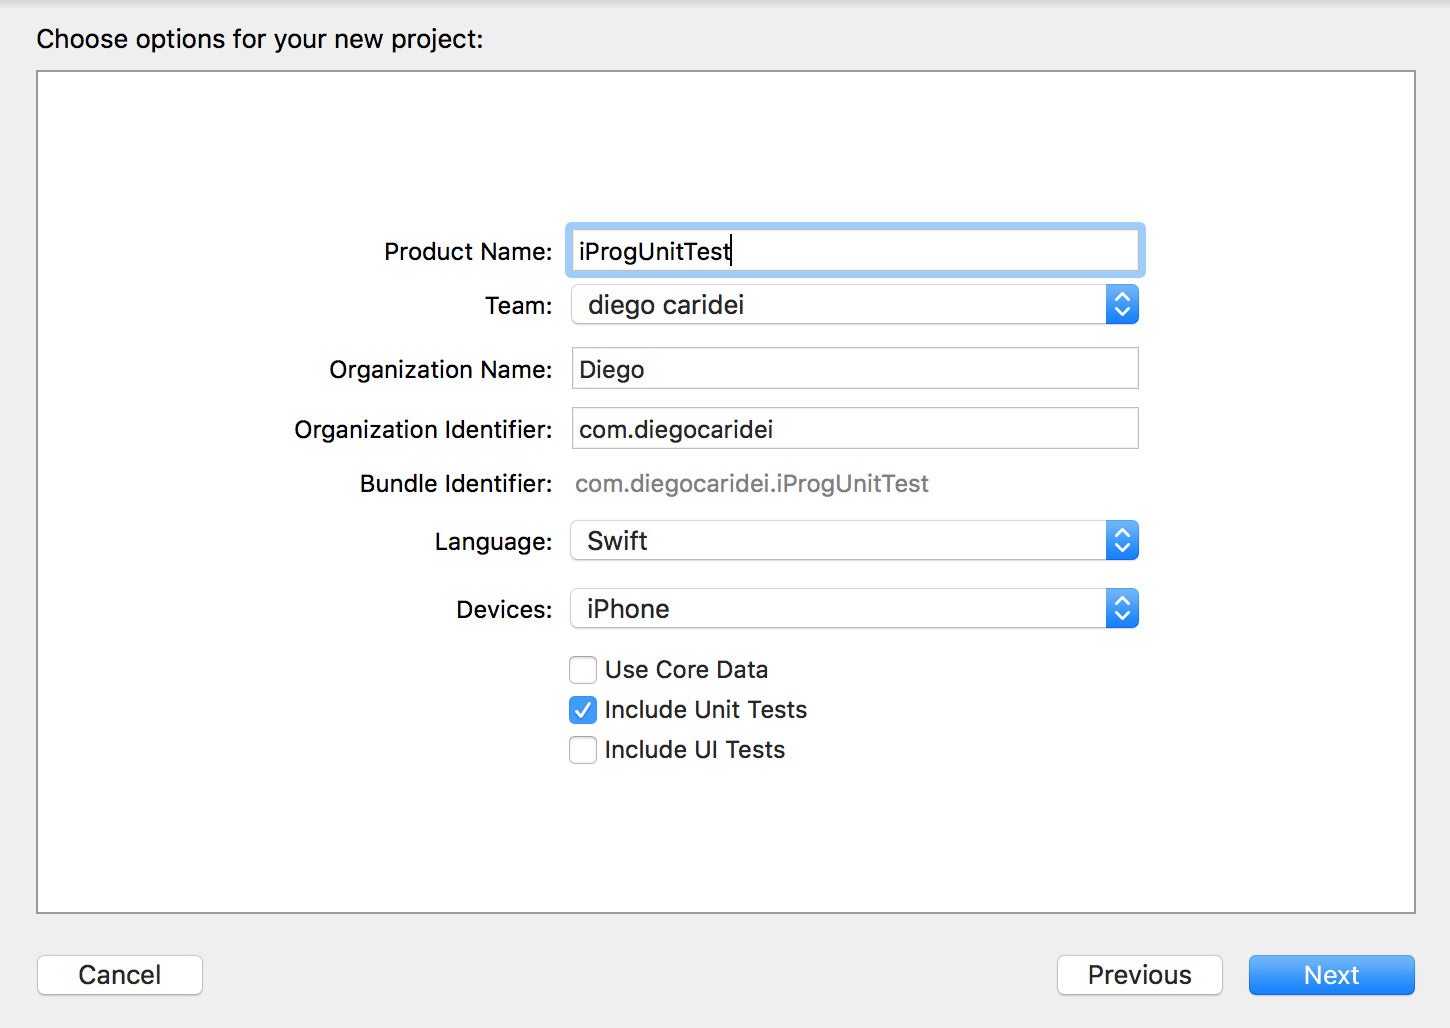Click the Product Name text field
The width and height of the screenshot is (1450, 1028).
[x=855, y=250]
